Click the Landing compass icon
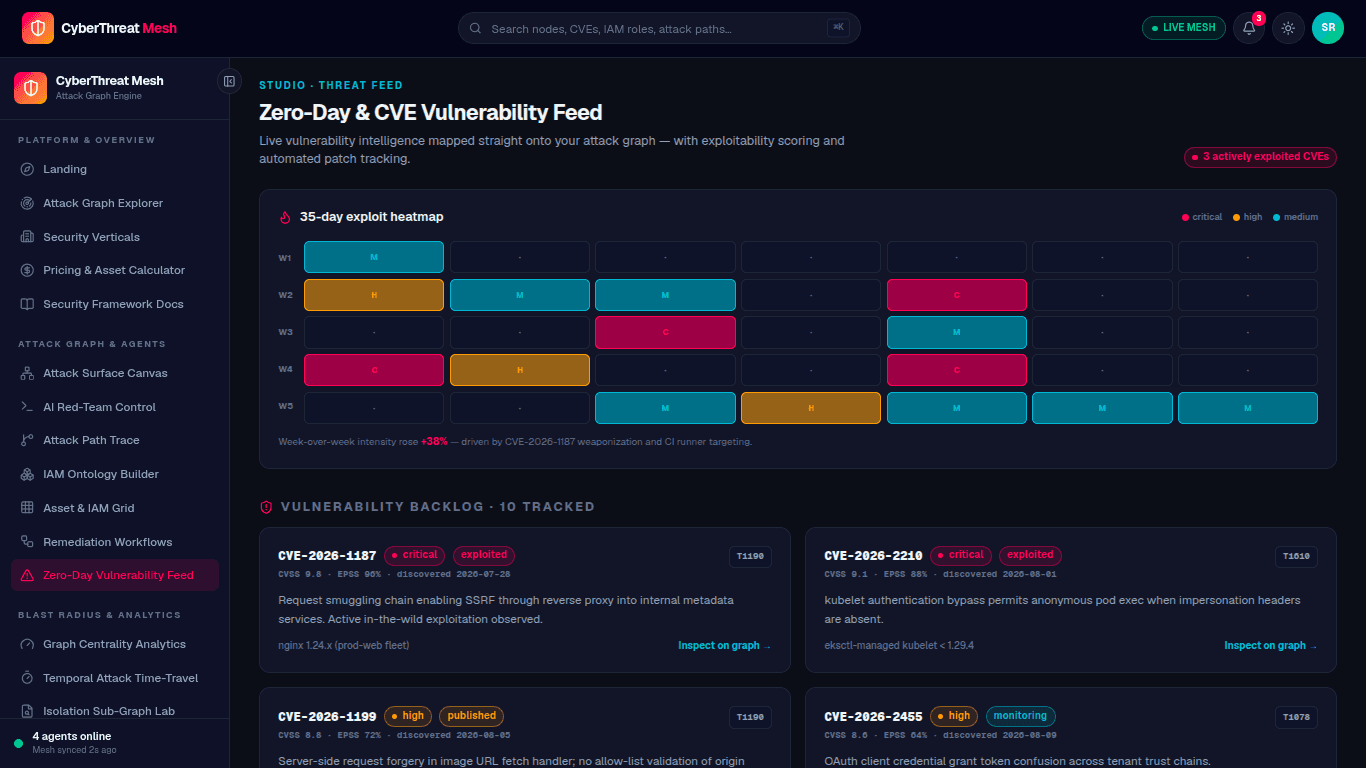The image size is (1366, 768). [x=27, y=169]
